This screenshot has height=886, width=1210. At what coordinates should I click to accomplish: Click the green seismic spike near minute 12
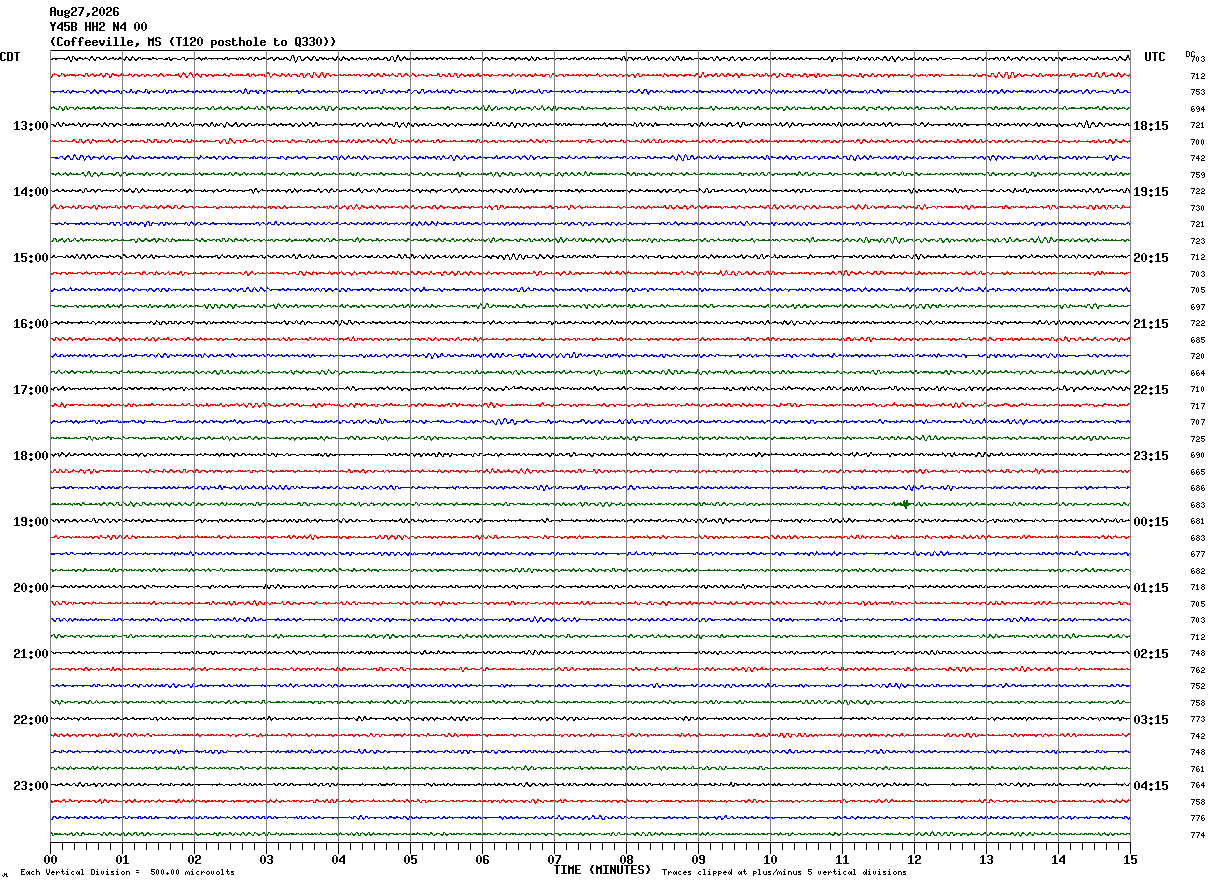(x=905, y=504)
